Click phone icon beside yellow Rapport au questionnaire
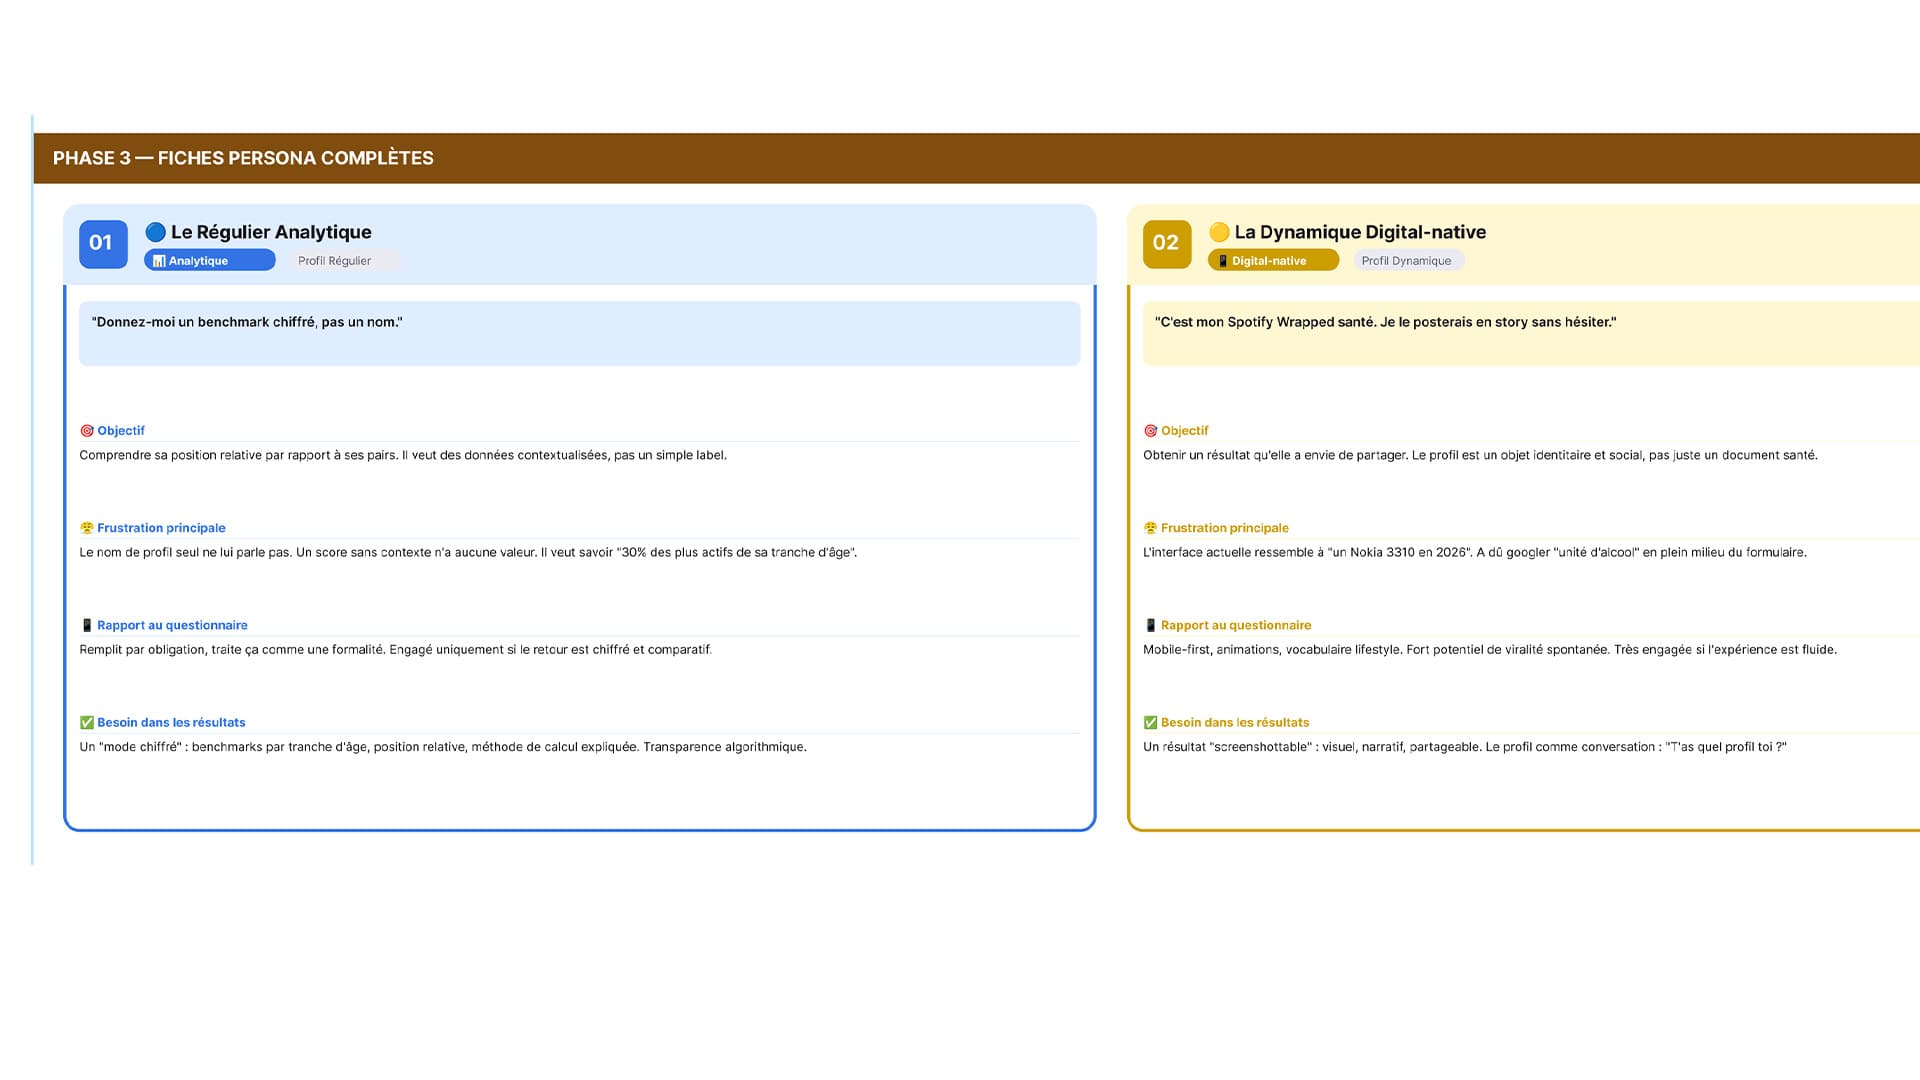 pos(1151,625)
